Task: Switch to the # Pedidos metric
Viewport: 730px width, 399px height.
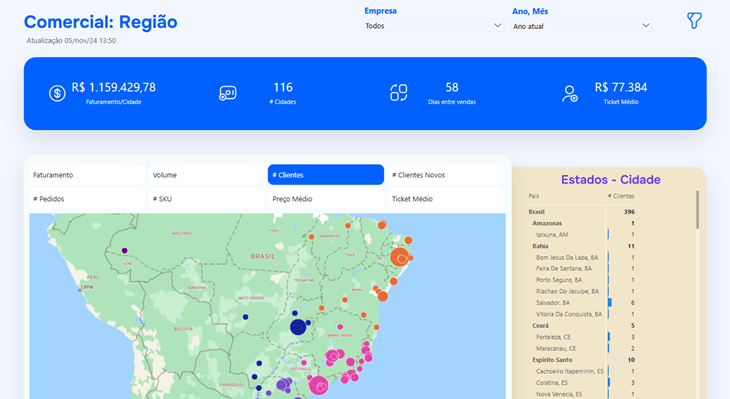Action: [87, 199]
